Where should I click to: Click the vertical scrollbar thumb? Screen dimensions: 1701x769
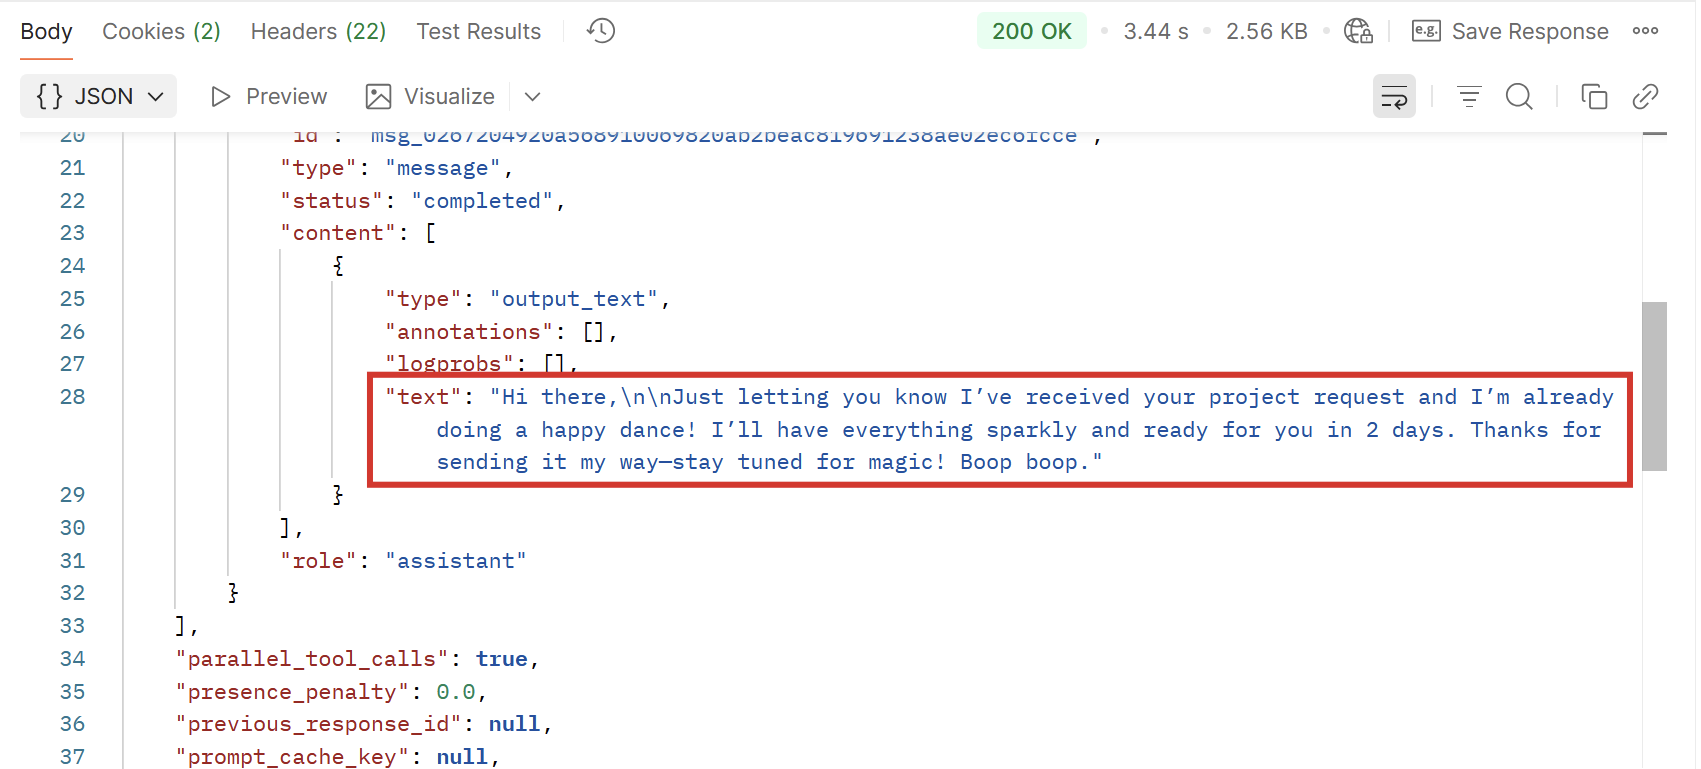[x=1654, y=386]
